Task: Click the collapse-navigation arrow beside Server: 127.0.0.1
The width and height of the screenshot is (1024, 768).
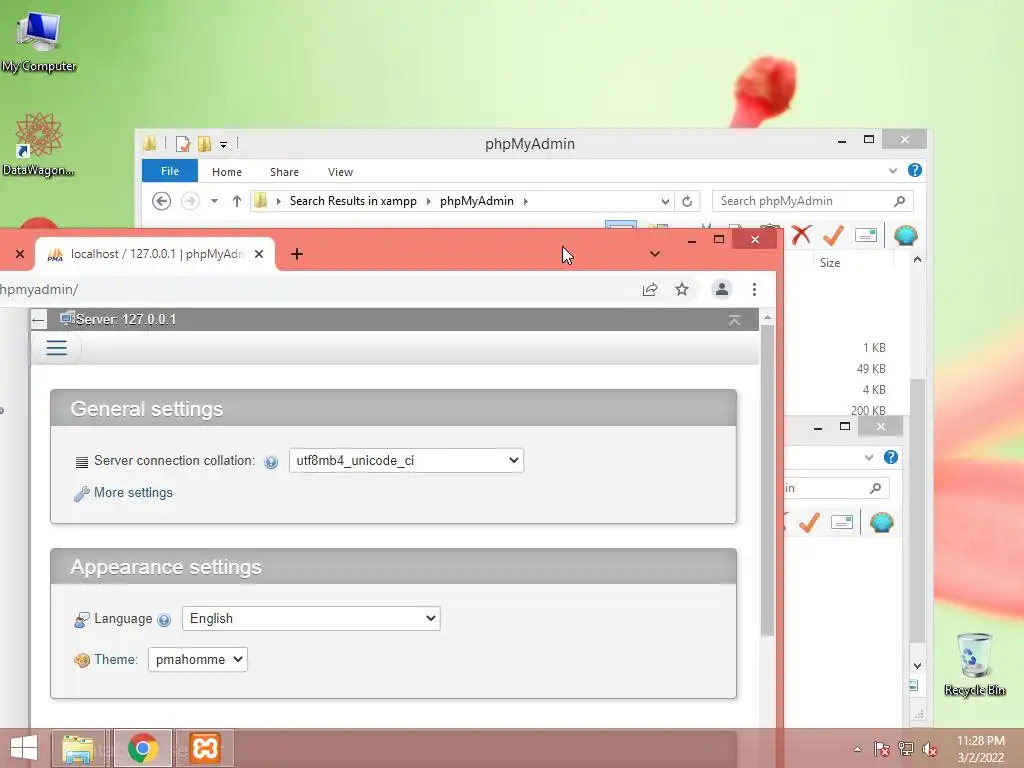Action: click(39, 319)
